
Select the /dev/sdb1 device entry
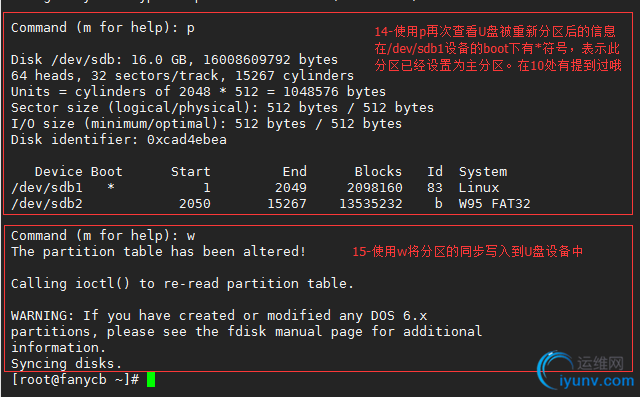[47, 188]
